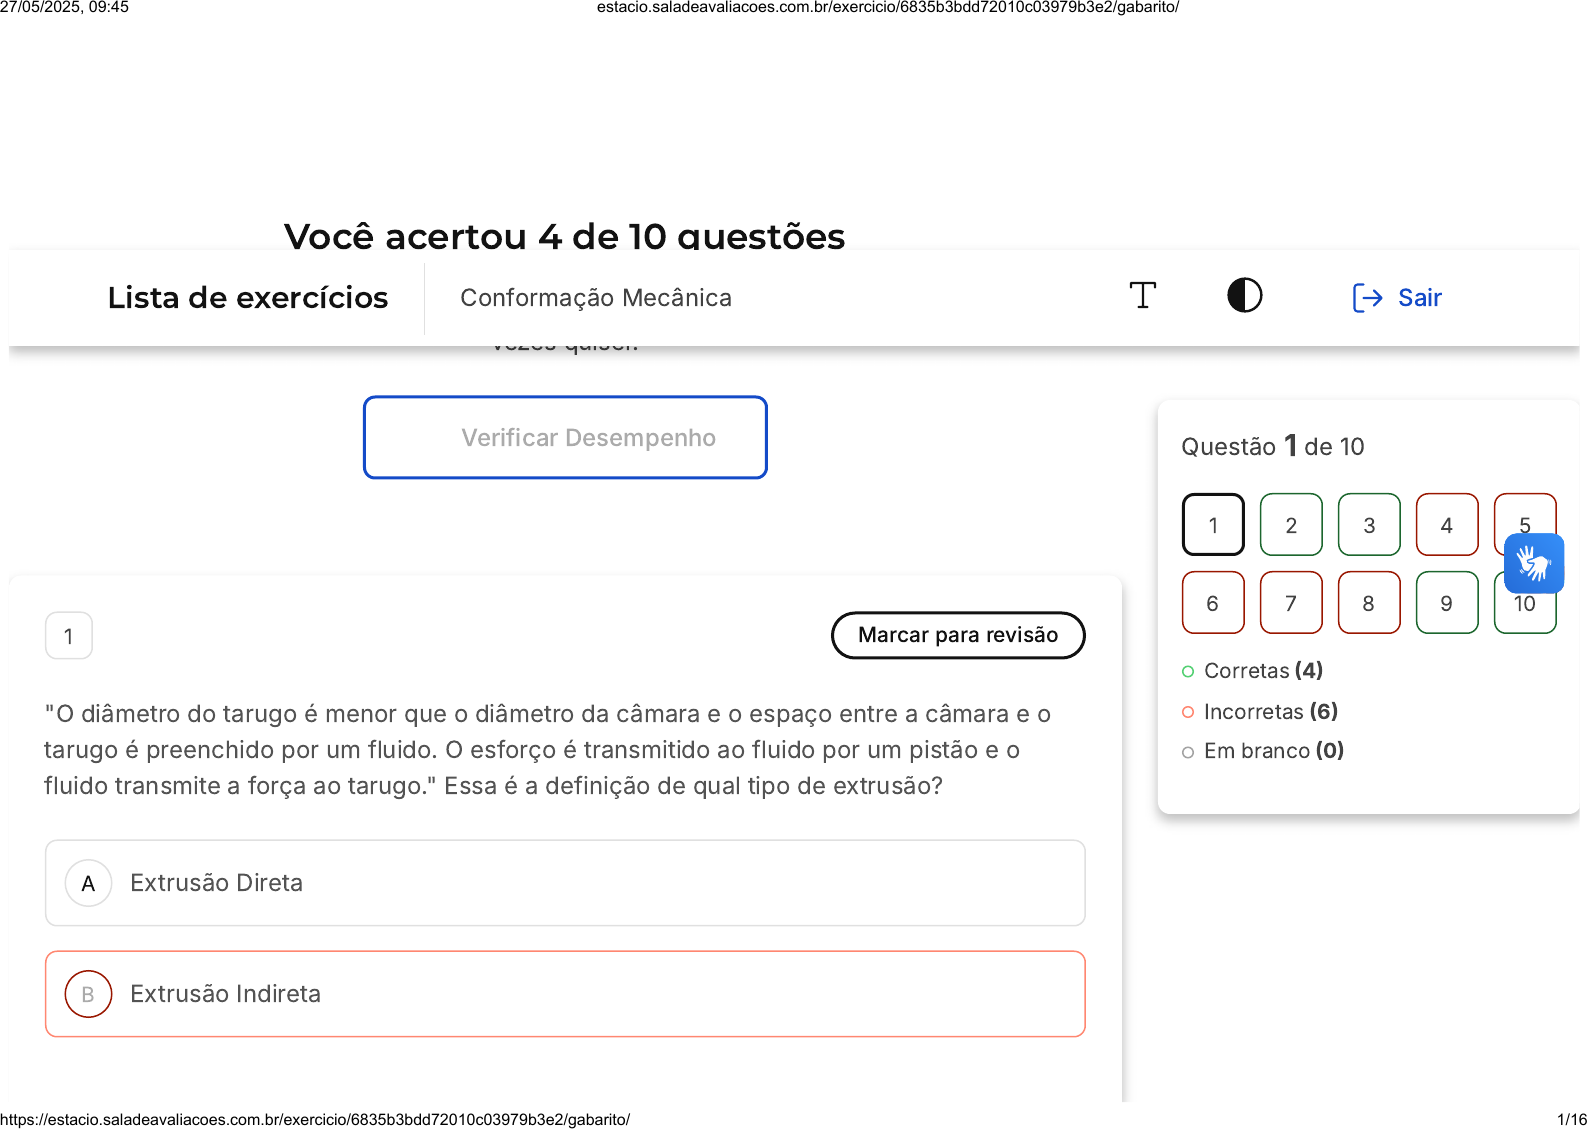Open question 4 in the navigator
Image resolution: width=1587 pixels, height=1129 pixels.
[x=1446, y=525]
